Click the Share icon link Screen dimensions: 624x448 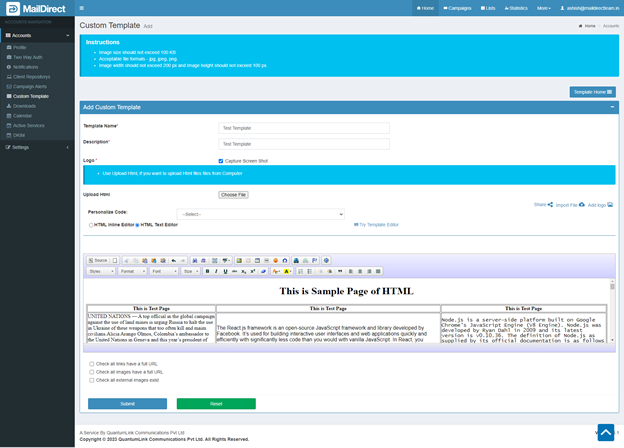tap(542, 204)
